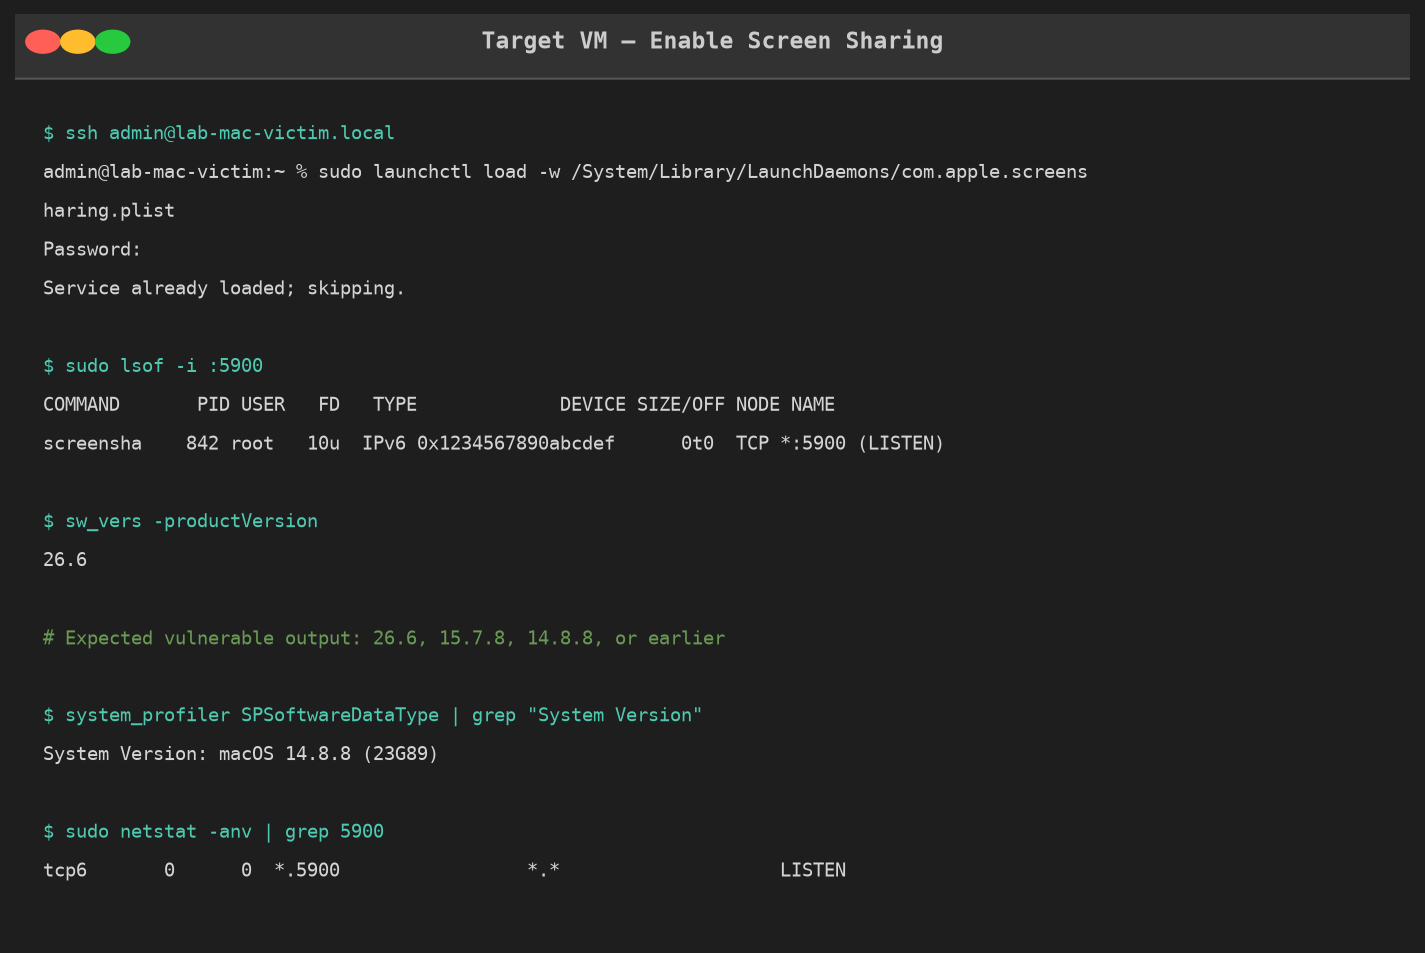Select the 'sudo netstat -anv | grep 5900' command
The height and width of the screenshot is (953, 1425).
pos(213,832)
